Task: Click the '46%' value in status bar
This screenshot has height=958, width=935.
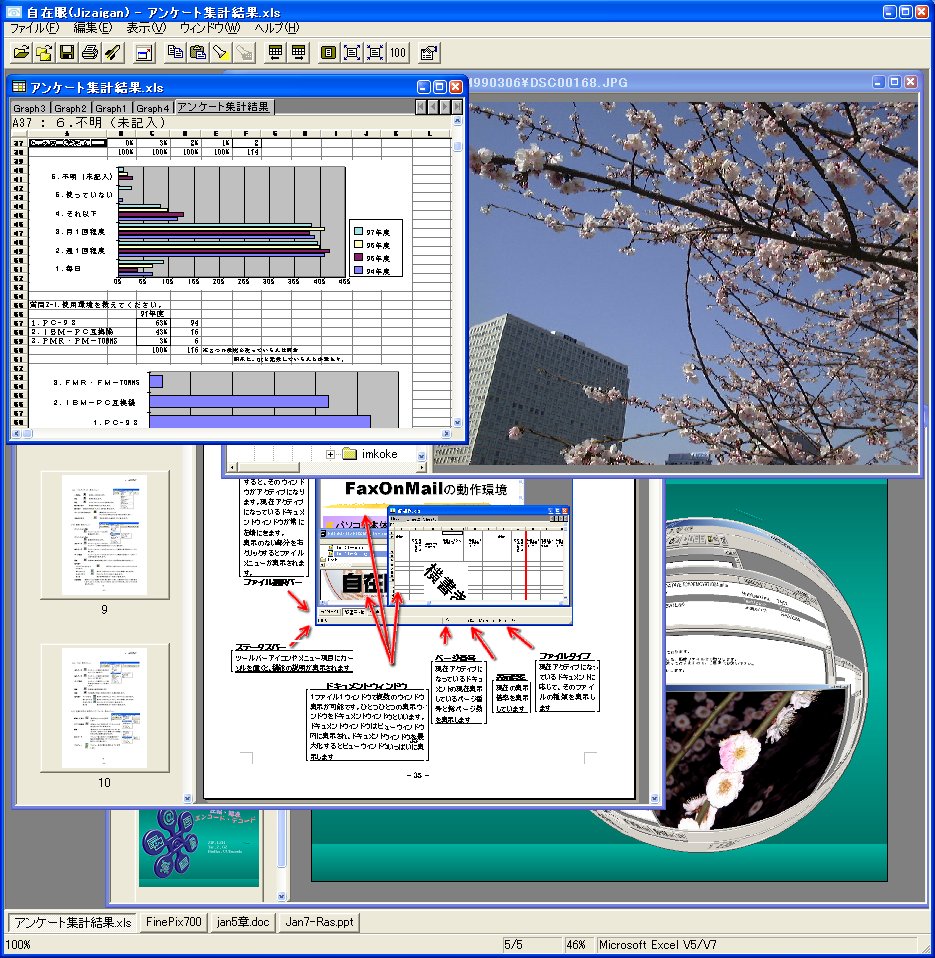Action: [576, 945]
